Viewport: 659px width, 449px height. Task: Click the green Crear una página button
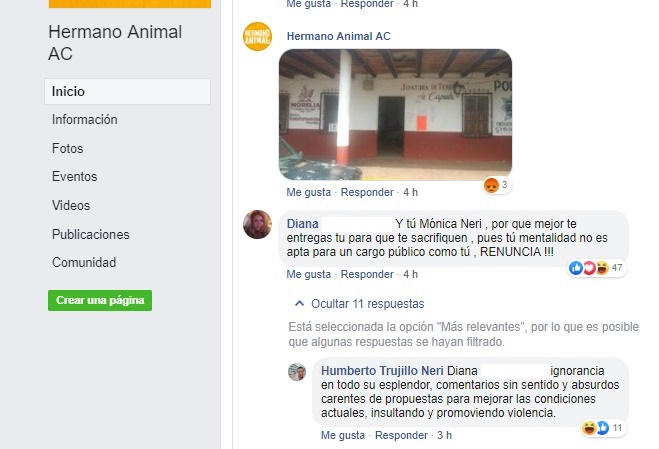100,300
